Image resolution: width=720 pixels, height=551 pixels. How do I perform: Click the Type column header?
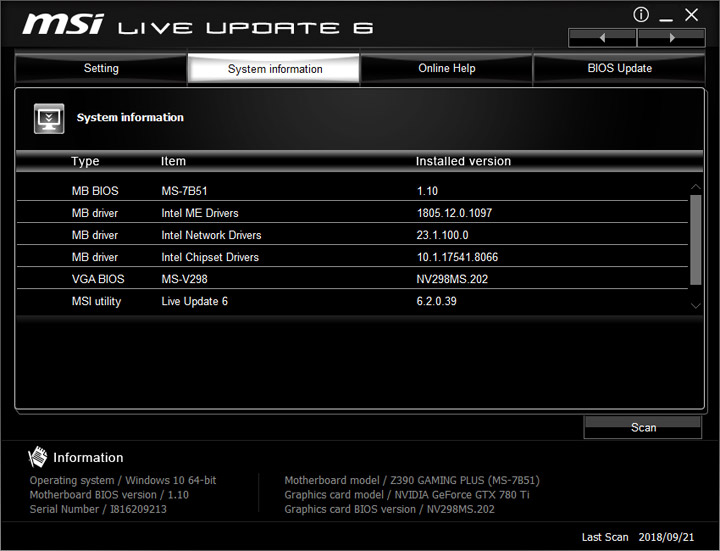85,161
